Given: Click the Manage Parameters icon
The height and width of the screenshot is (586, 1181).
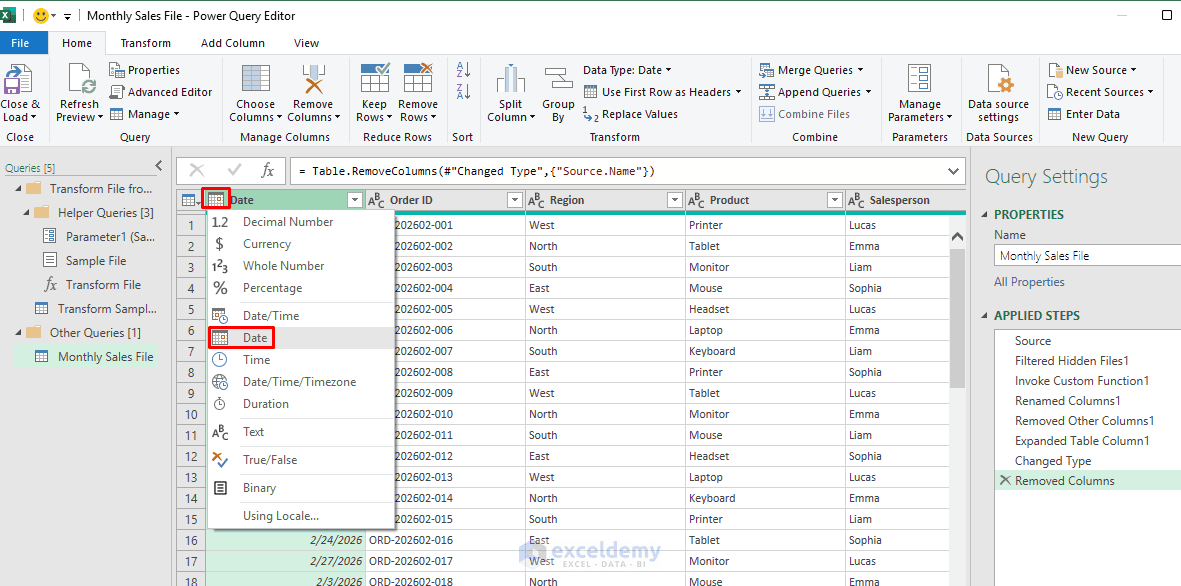Looking at the screenshot, I should [919, 80].
